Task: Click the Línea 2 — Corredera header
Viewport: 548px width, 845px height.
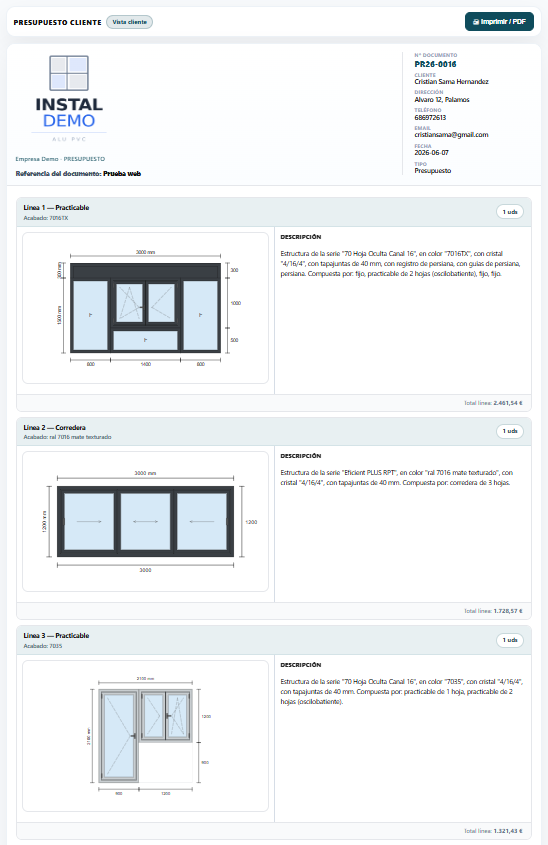Action: pyautogui.click(x=54, y=427)
